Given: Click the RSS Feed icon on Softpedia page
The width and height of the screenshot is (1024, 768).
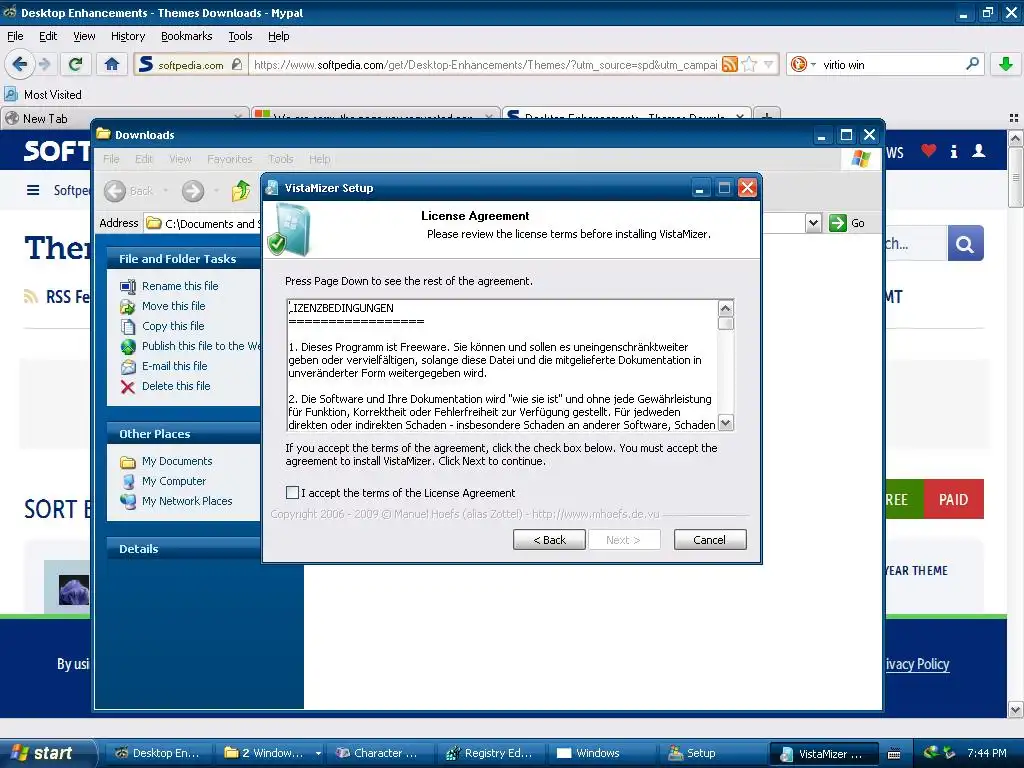Looking at the screenshot, I should [x=31, y=296].
